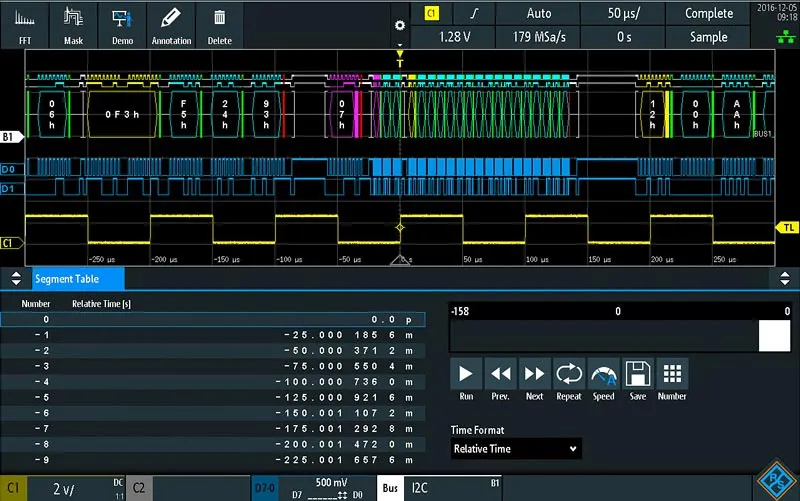The image size is (800, 501).
Task: Select the Segment Table tab
Action: coord(78,279)
